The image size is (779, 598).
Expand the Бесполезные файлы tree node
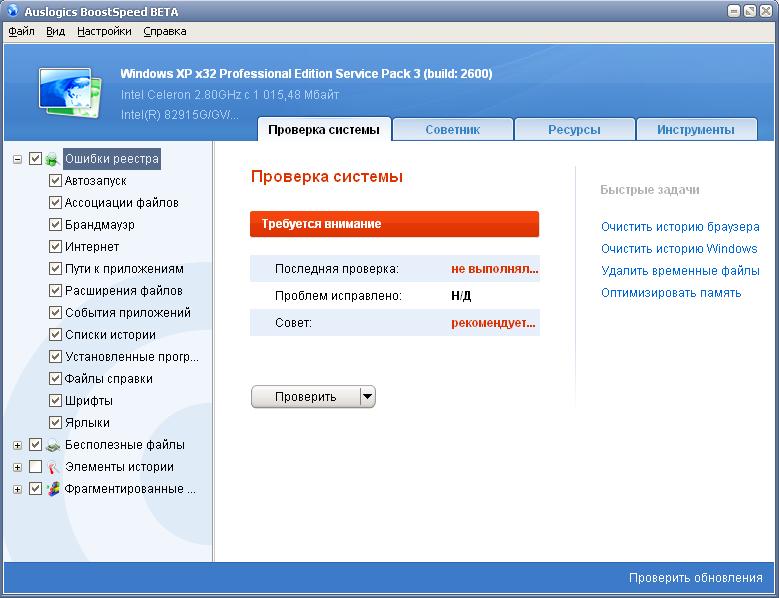click(18, 445)
